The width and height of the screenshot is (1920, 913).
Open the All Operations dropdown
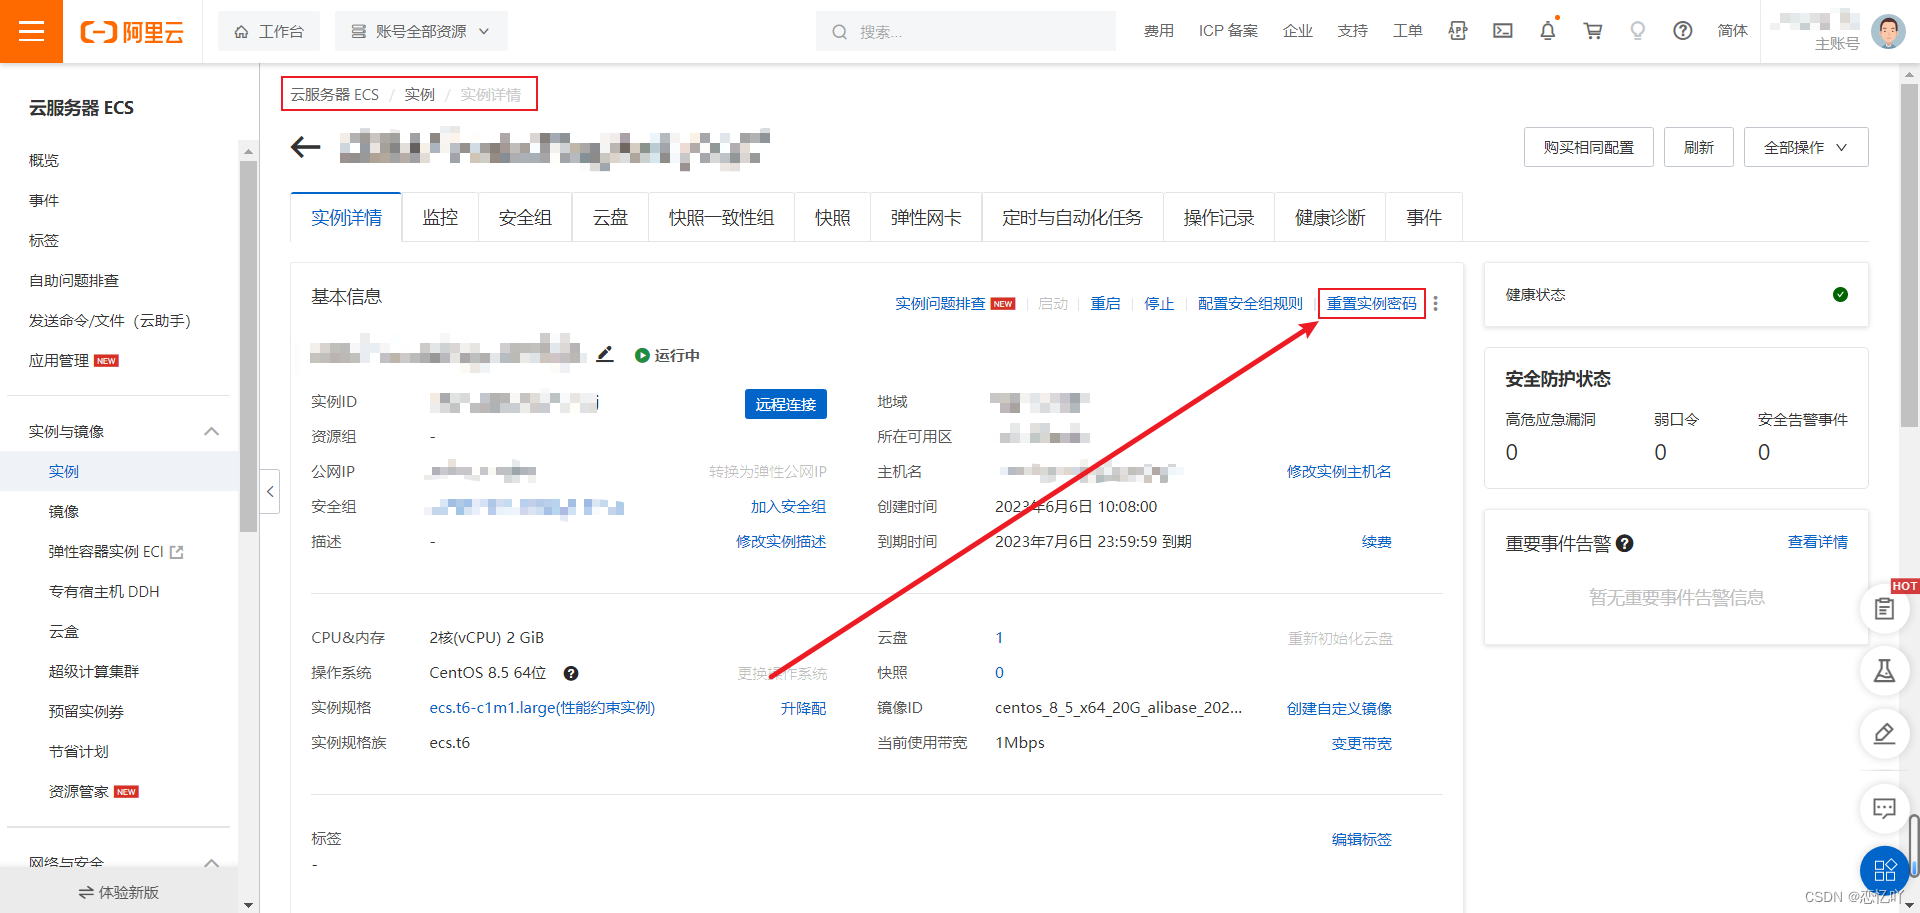click(x=1806, y=147)
